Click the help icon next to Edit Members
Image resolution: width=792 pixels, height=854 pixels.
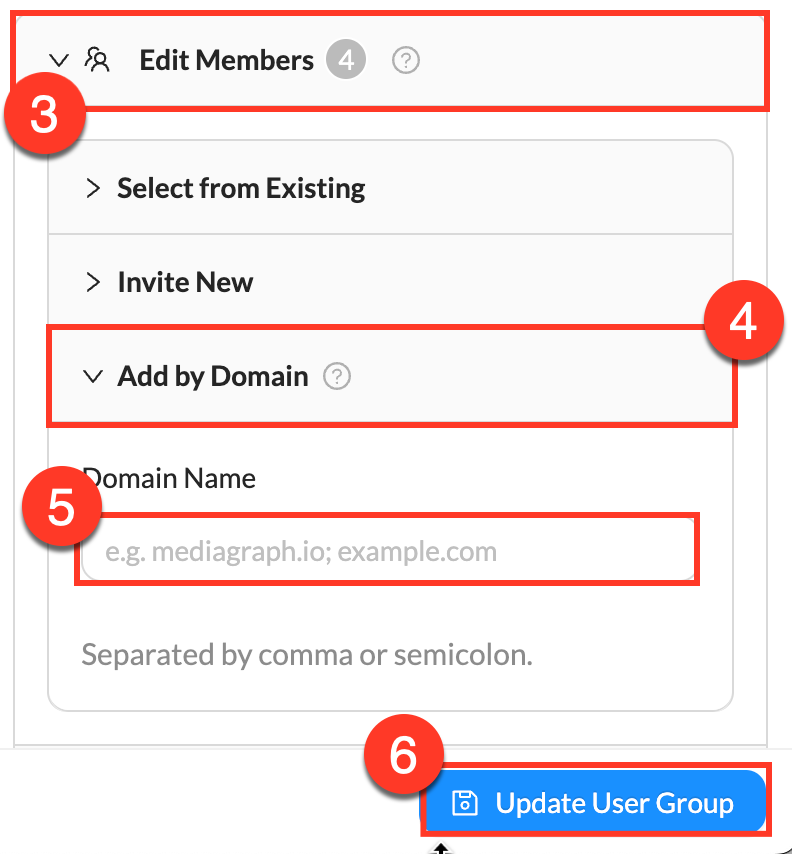[405, 60]
